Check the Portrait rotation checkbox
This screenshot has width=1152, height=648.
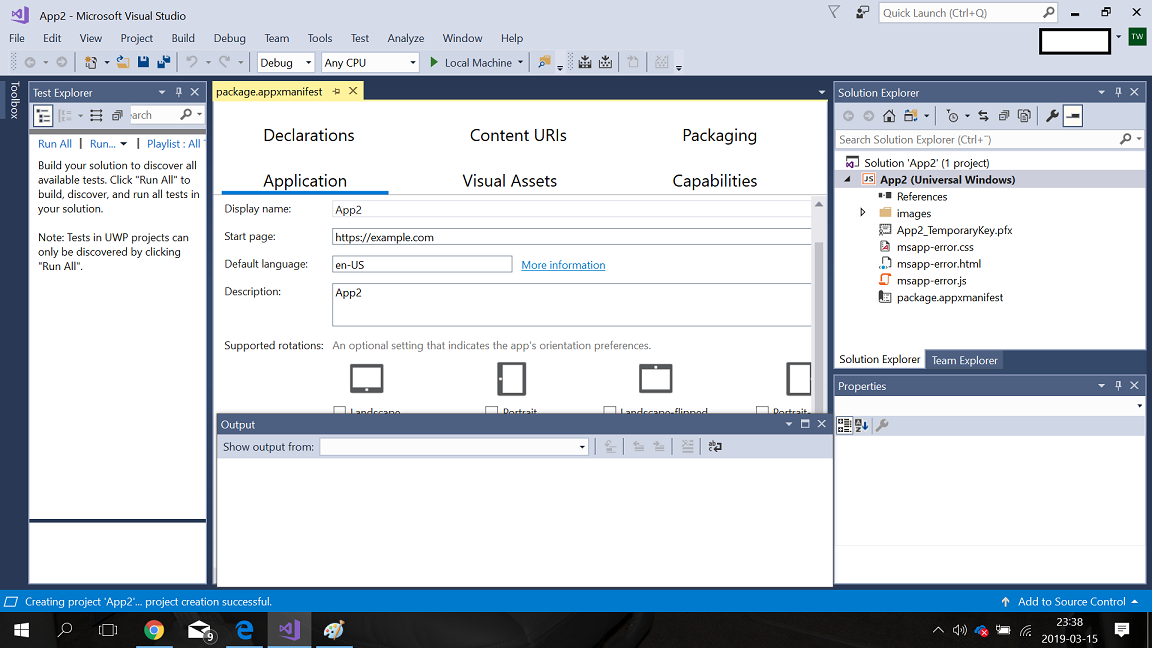[x=492, y=411]
